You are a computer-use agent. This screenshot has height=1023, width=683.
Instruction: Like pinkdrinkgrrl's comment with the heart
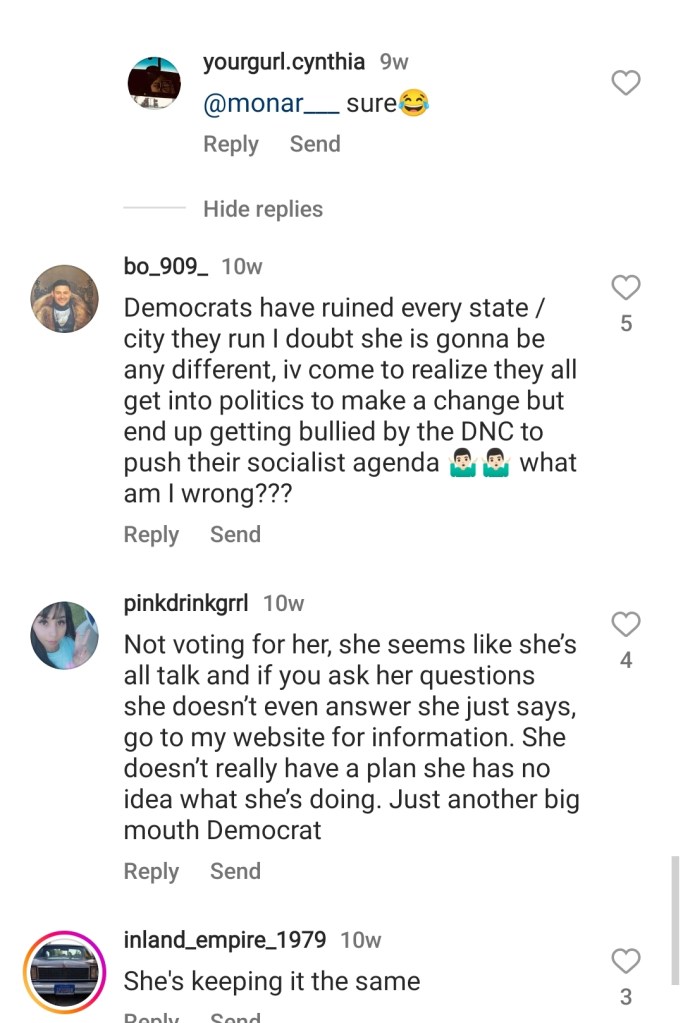click(626, 625)
